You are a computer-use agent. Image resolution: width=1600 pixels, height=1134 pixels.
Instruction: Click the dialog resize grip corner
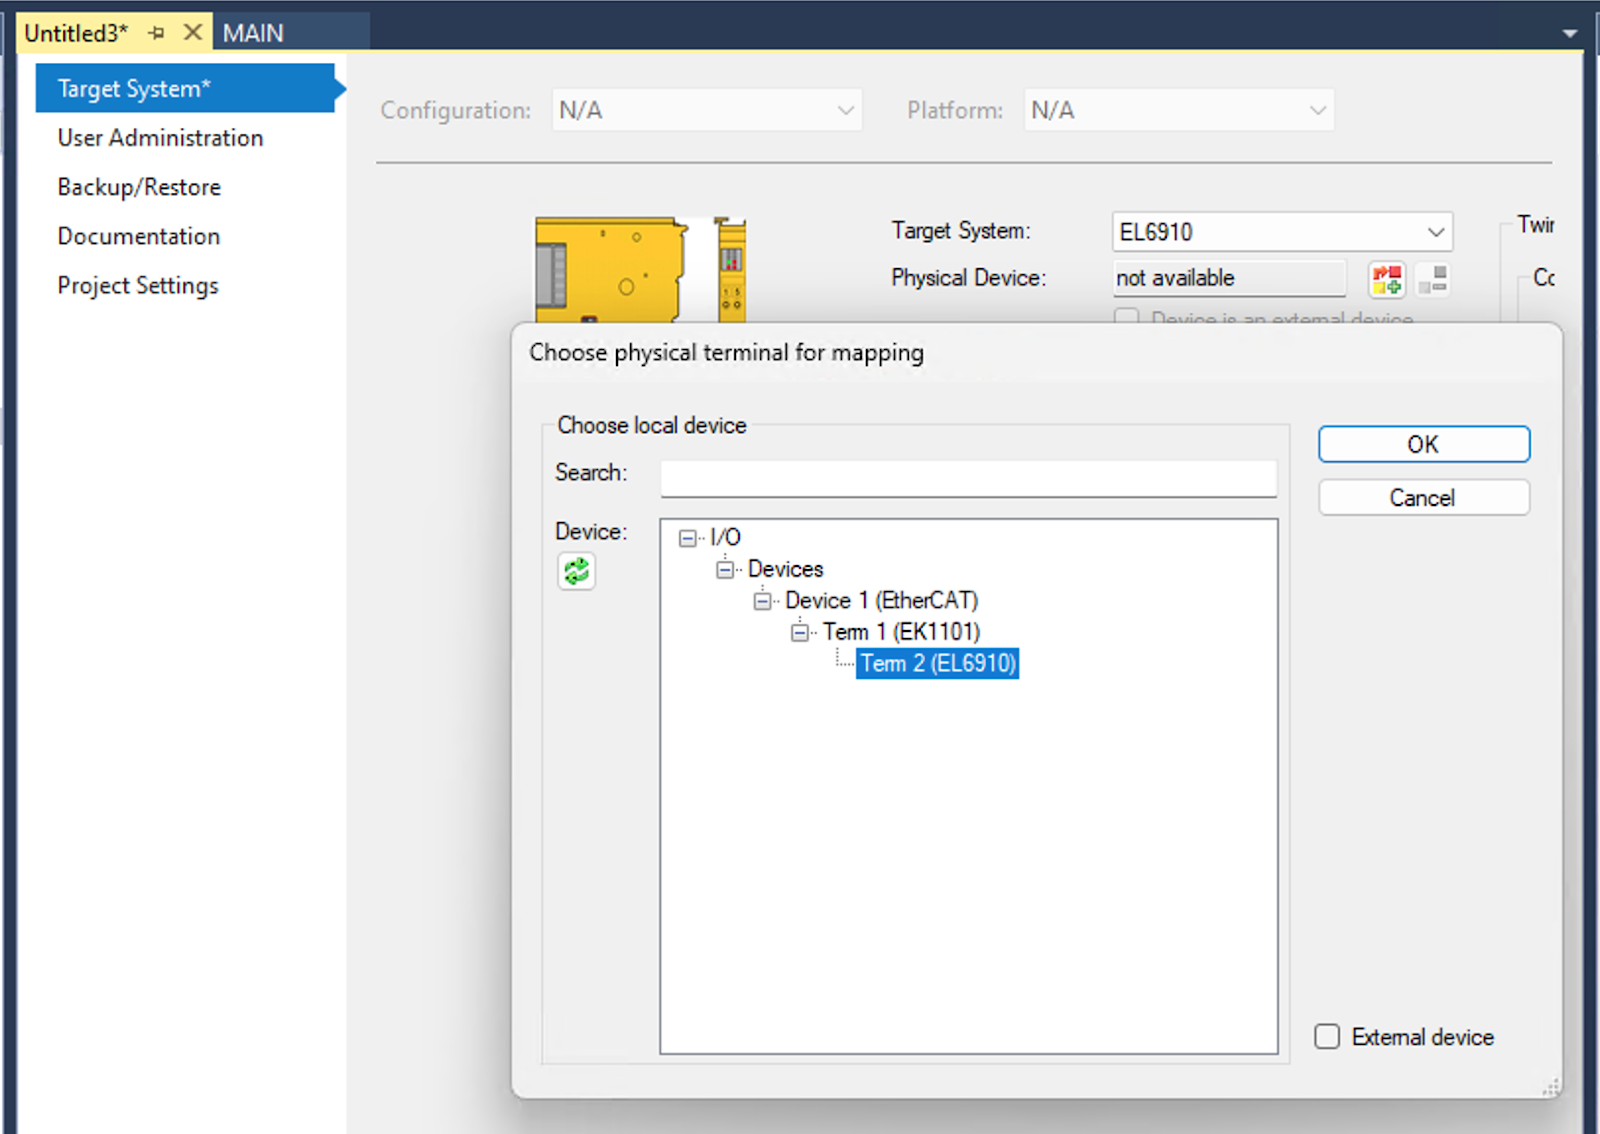click(x=1550, y=1087)
